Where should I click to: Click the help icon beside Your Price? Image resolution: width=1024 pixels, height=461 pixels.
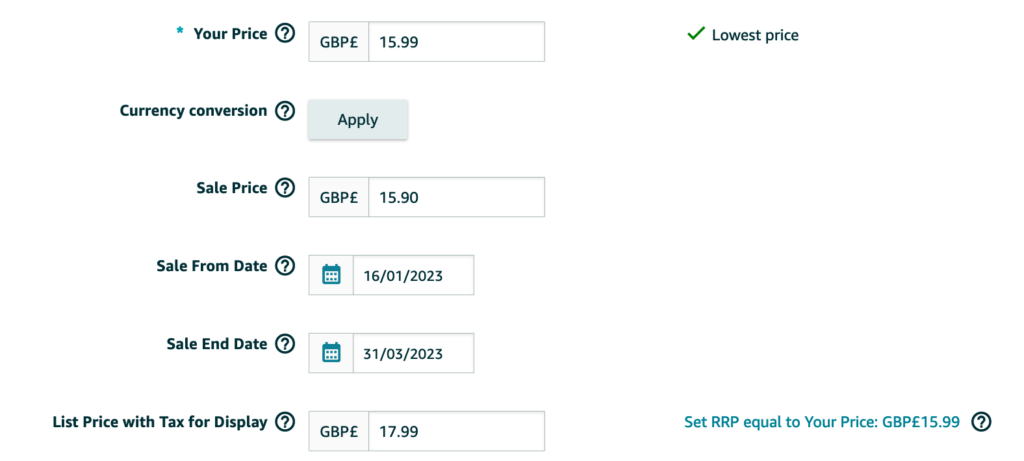[285, 34]
